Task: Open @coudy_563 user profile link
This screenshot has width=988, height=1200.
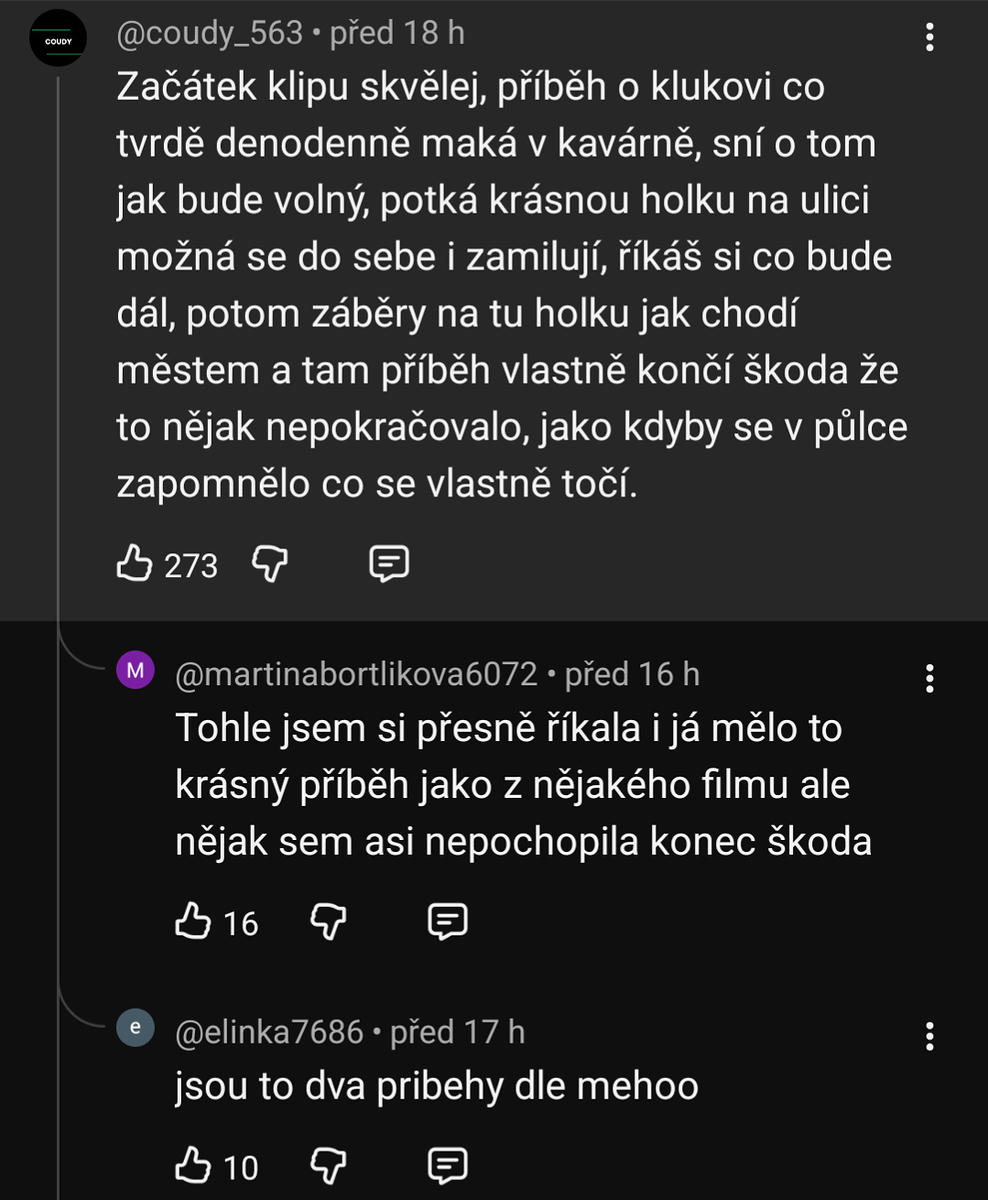Action: click(210, 34)
